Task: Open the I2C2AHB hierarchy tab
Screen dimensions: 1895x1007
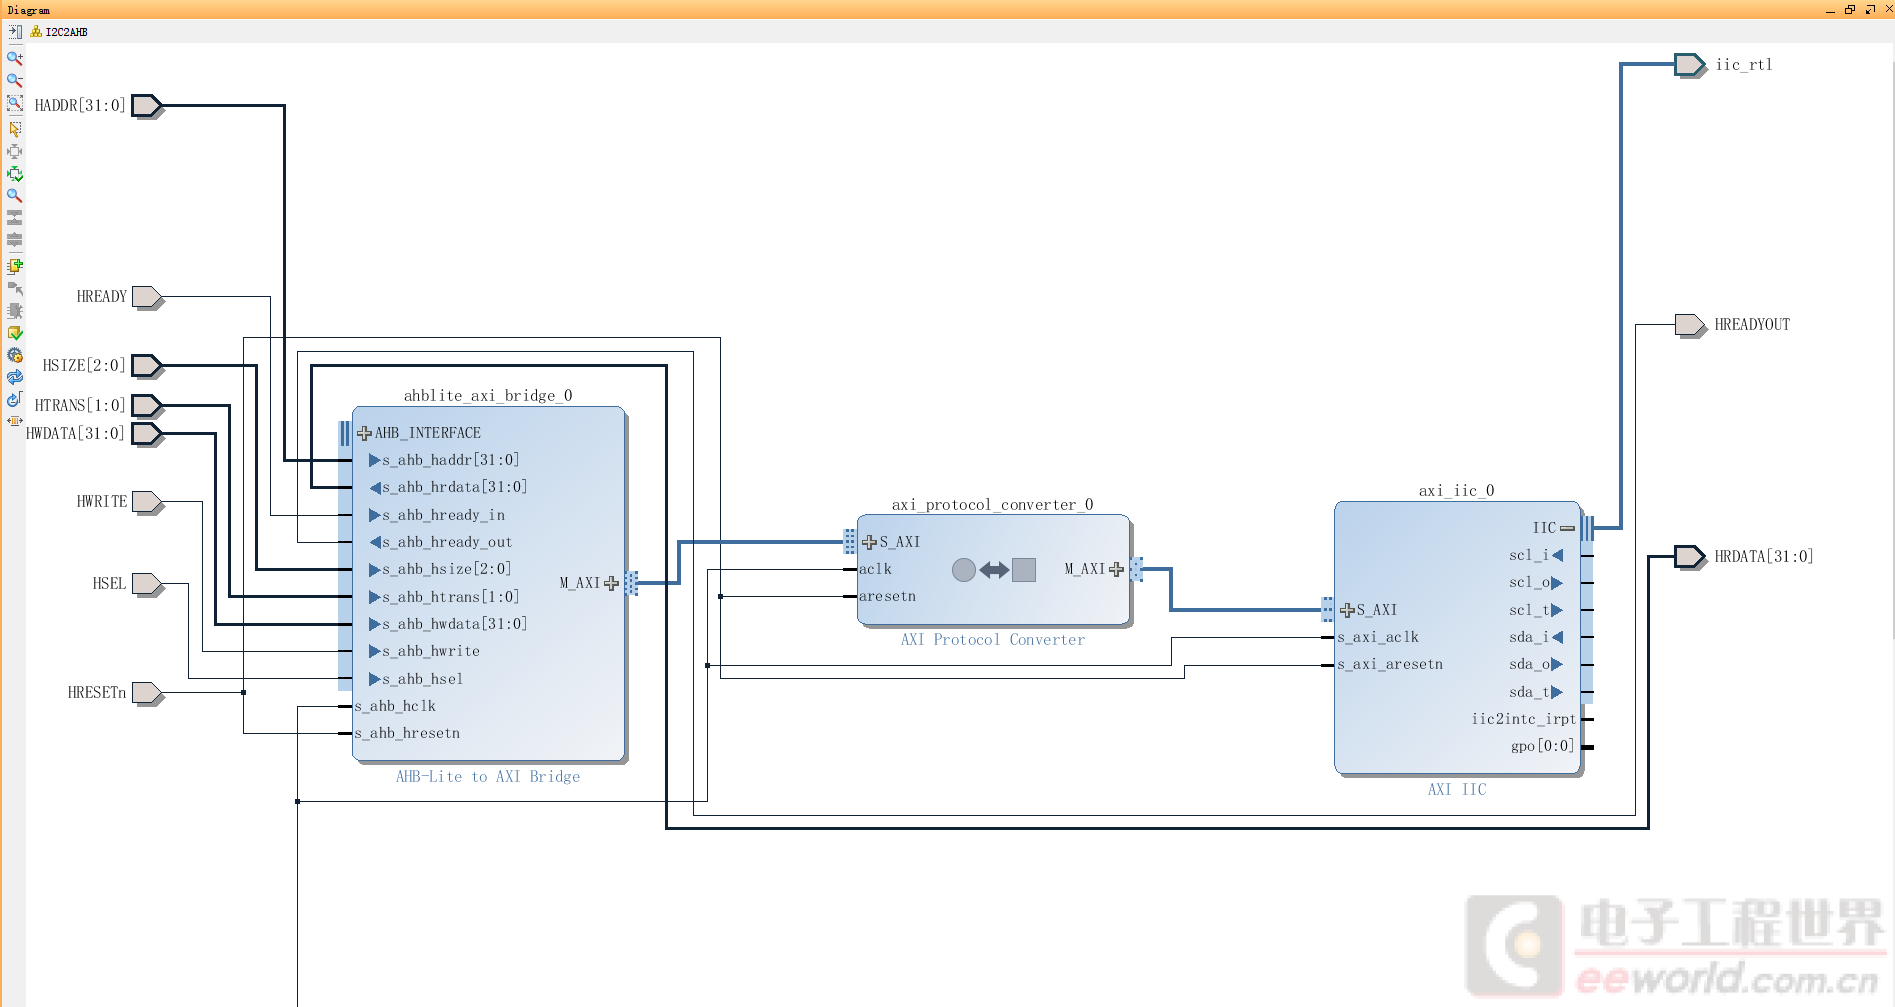Action: point(59,32)
